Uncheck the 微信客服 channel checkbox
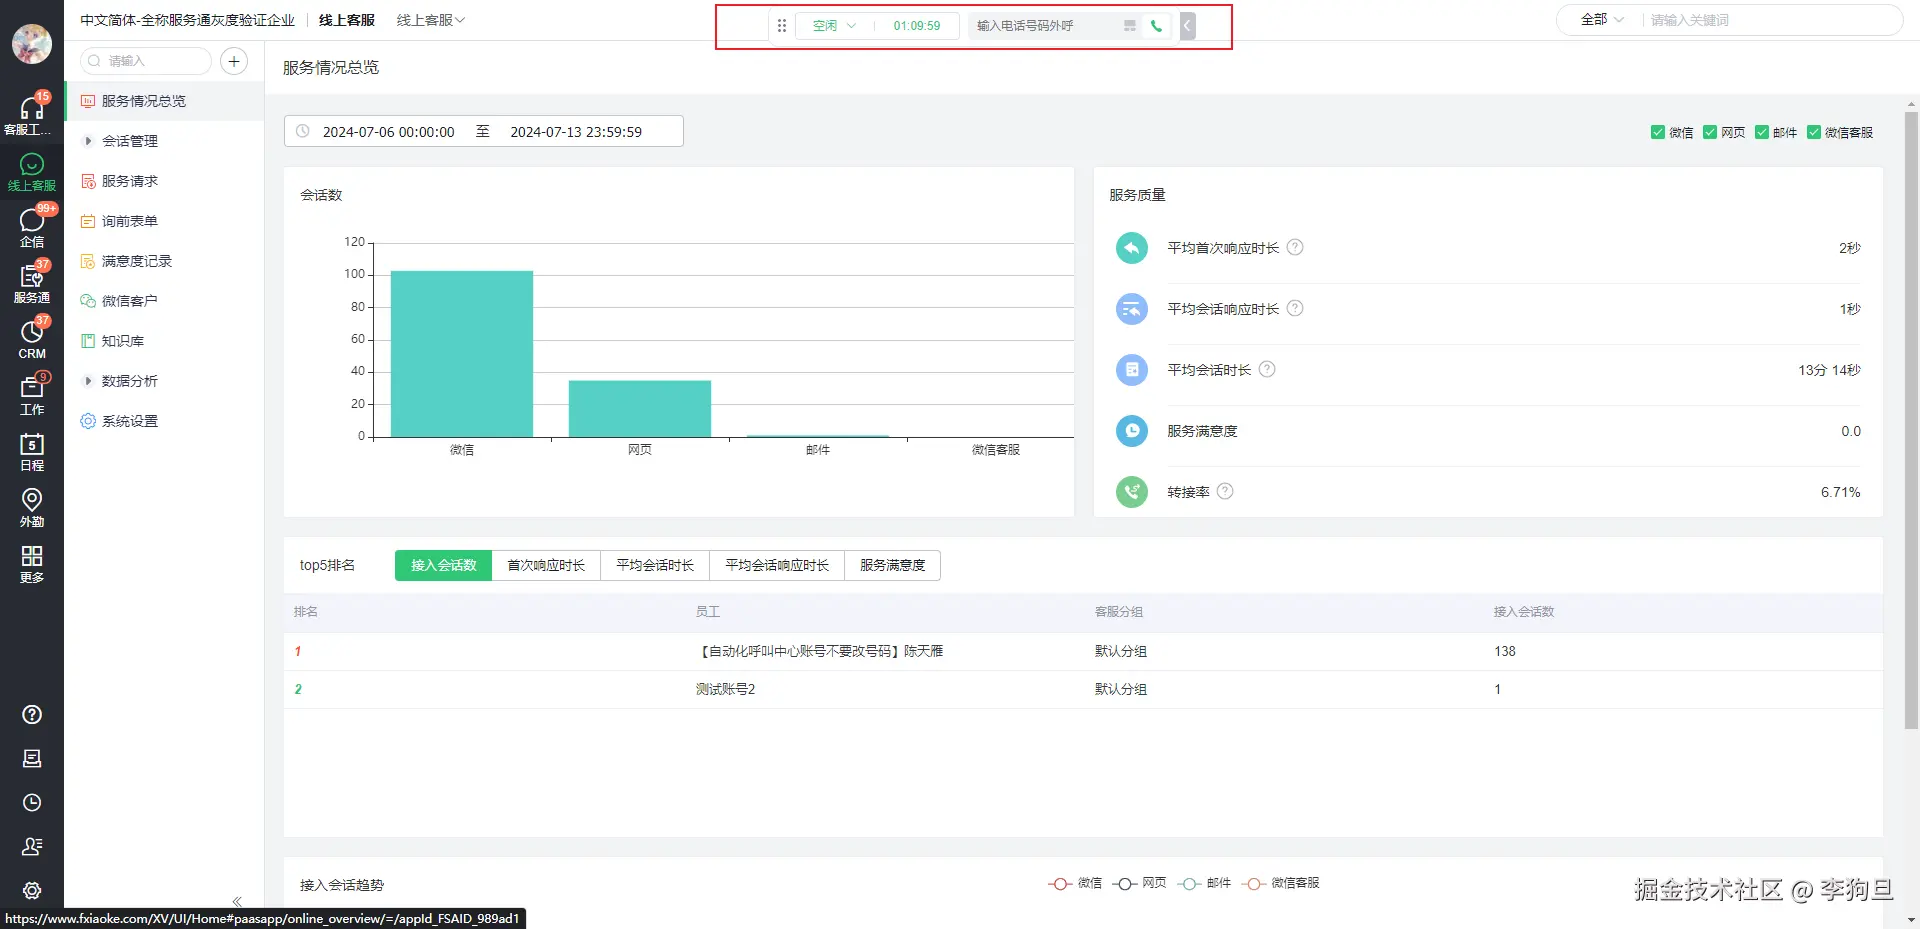1920x929 pixels. (1814, 132)
